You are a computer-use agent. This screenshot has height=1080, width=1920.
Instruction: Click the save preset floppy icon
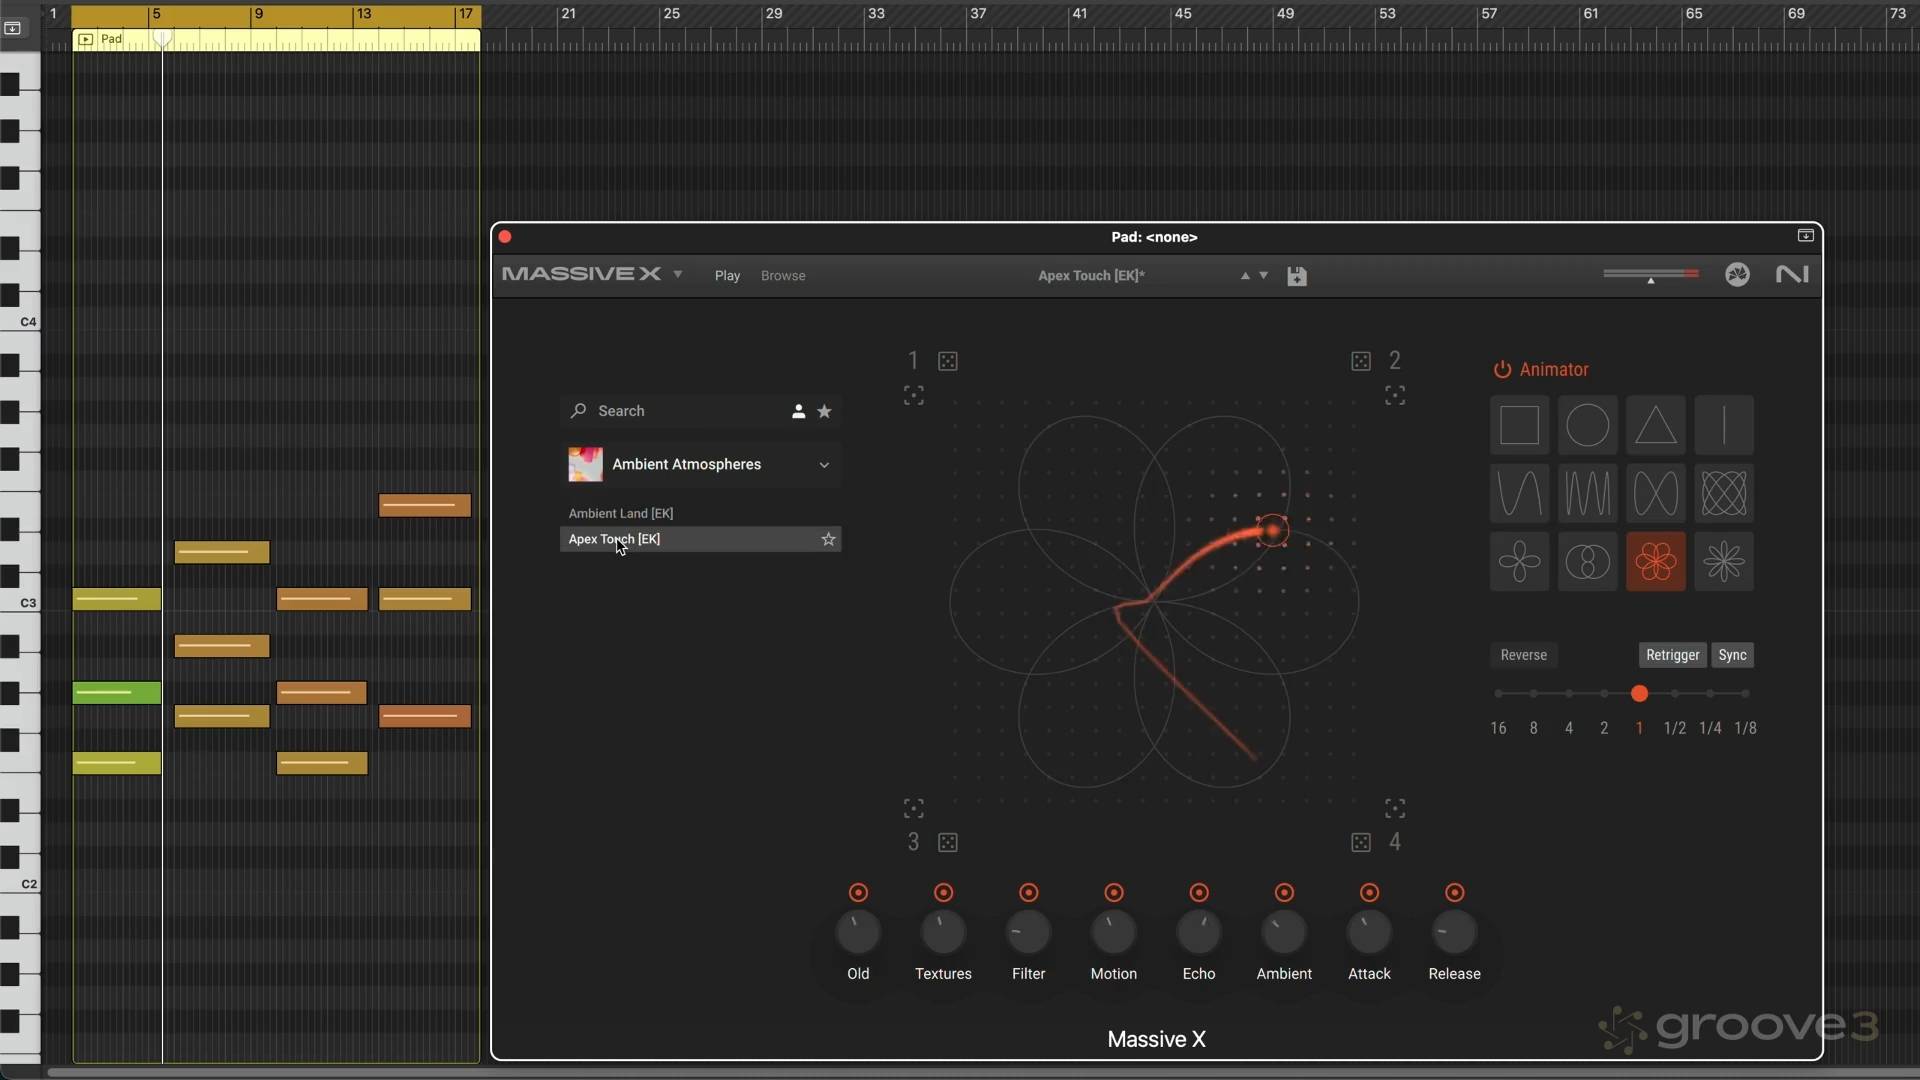[1297, 276]
